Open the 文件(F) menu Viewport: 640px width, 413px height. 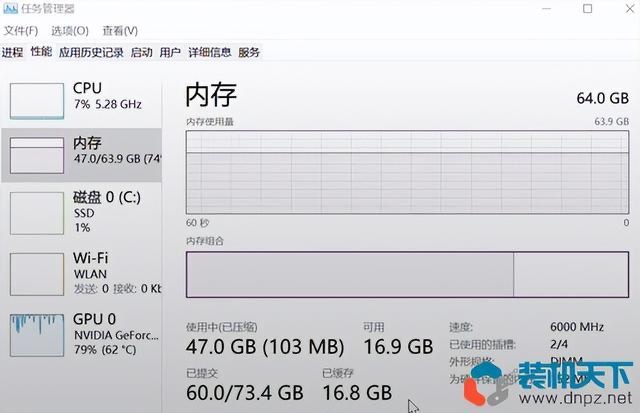[x=20, y=31]
